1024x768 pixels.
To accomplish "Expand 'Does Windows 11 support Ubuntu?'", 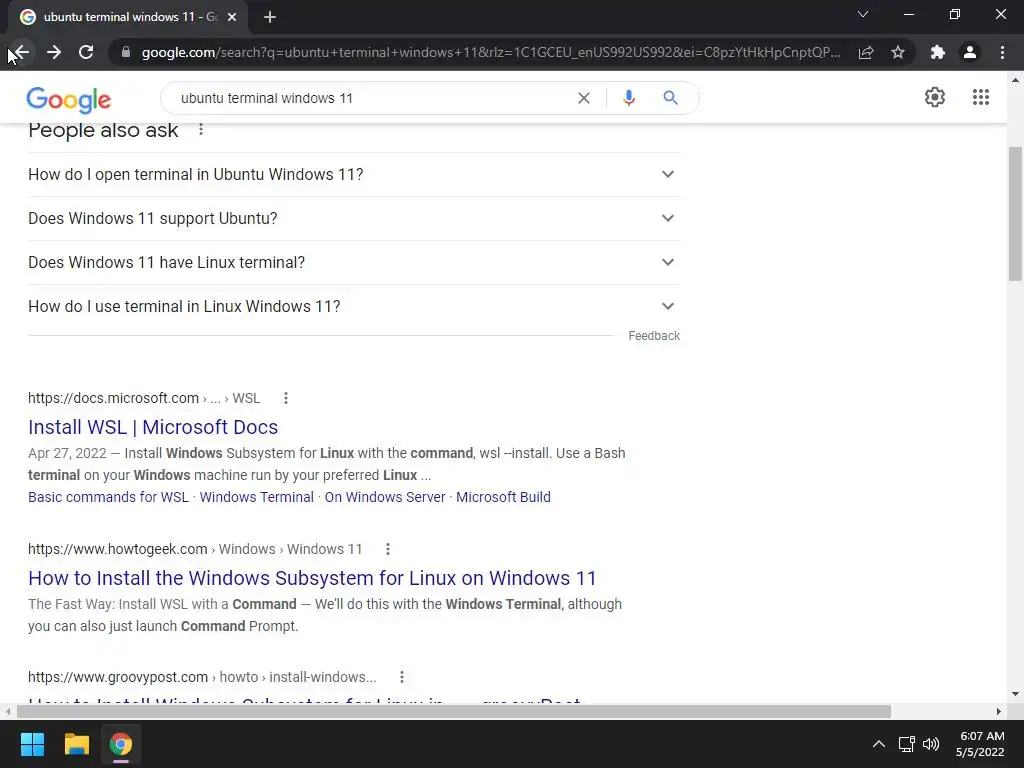I will 353,218.
